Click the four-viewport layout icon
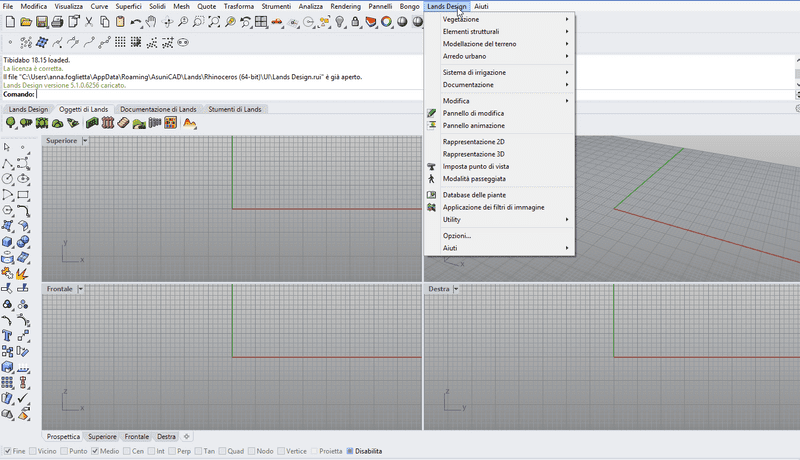 click(x=261, y=21)
